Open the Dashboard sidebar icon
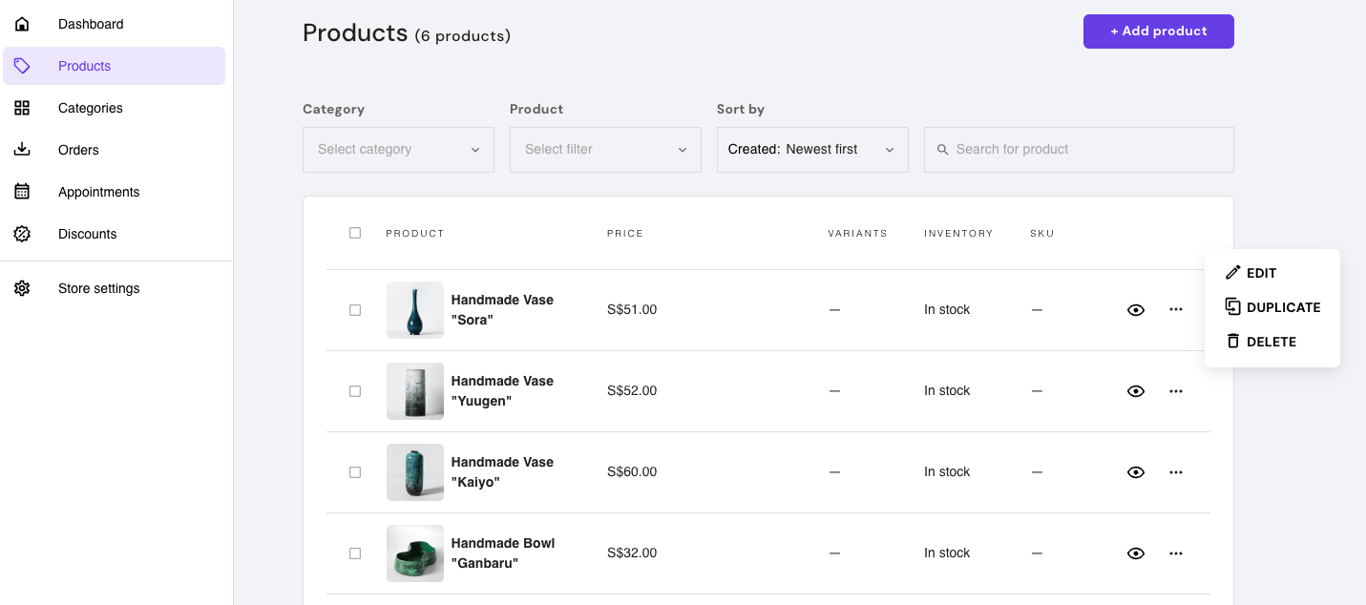Viewport: 1366px width, 605px height. pyautogui.click(x=22, y=23)
